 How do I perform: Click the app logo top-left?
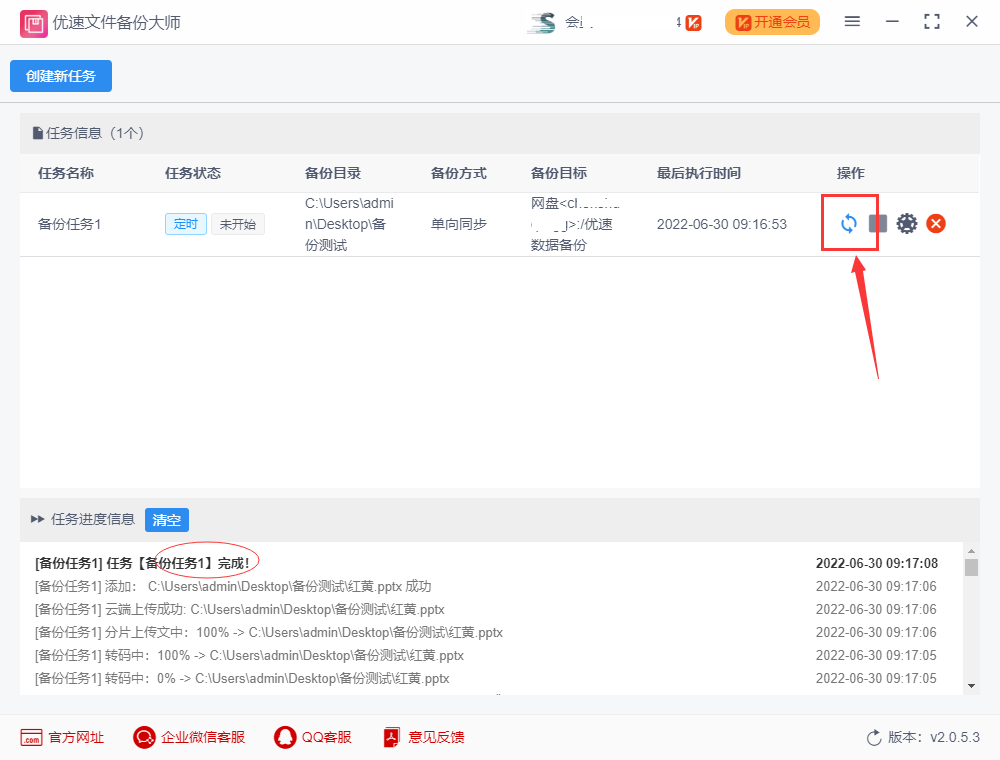coord(33,21)
